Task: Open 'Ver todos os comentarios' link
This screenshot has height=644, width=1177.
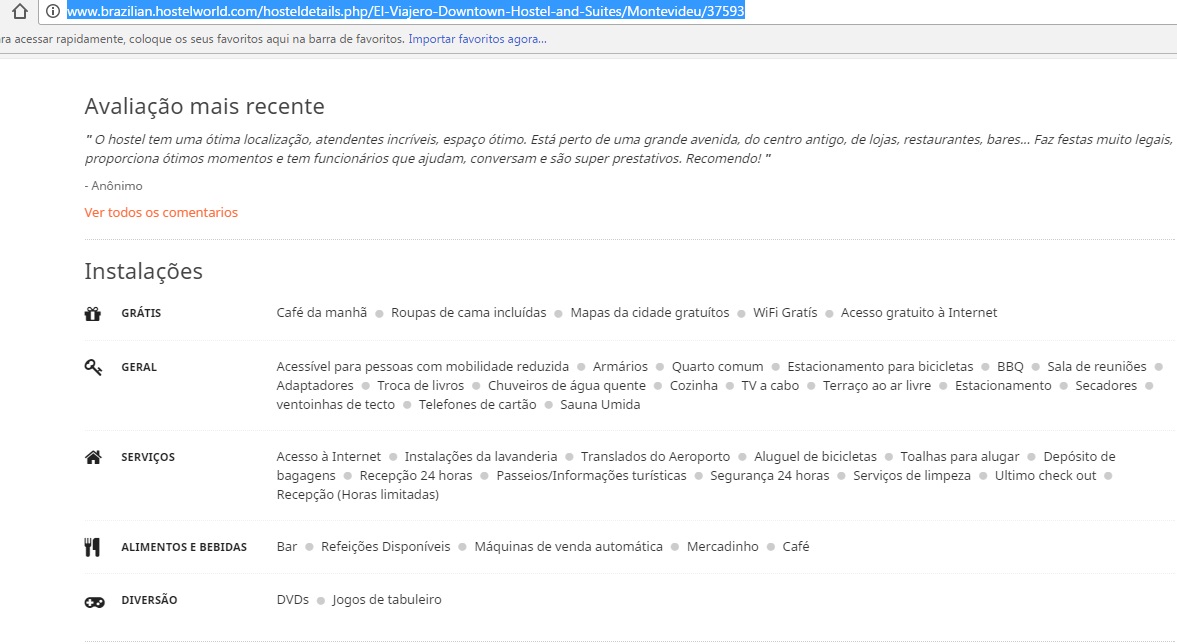Action: [161, 212]
